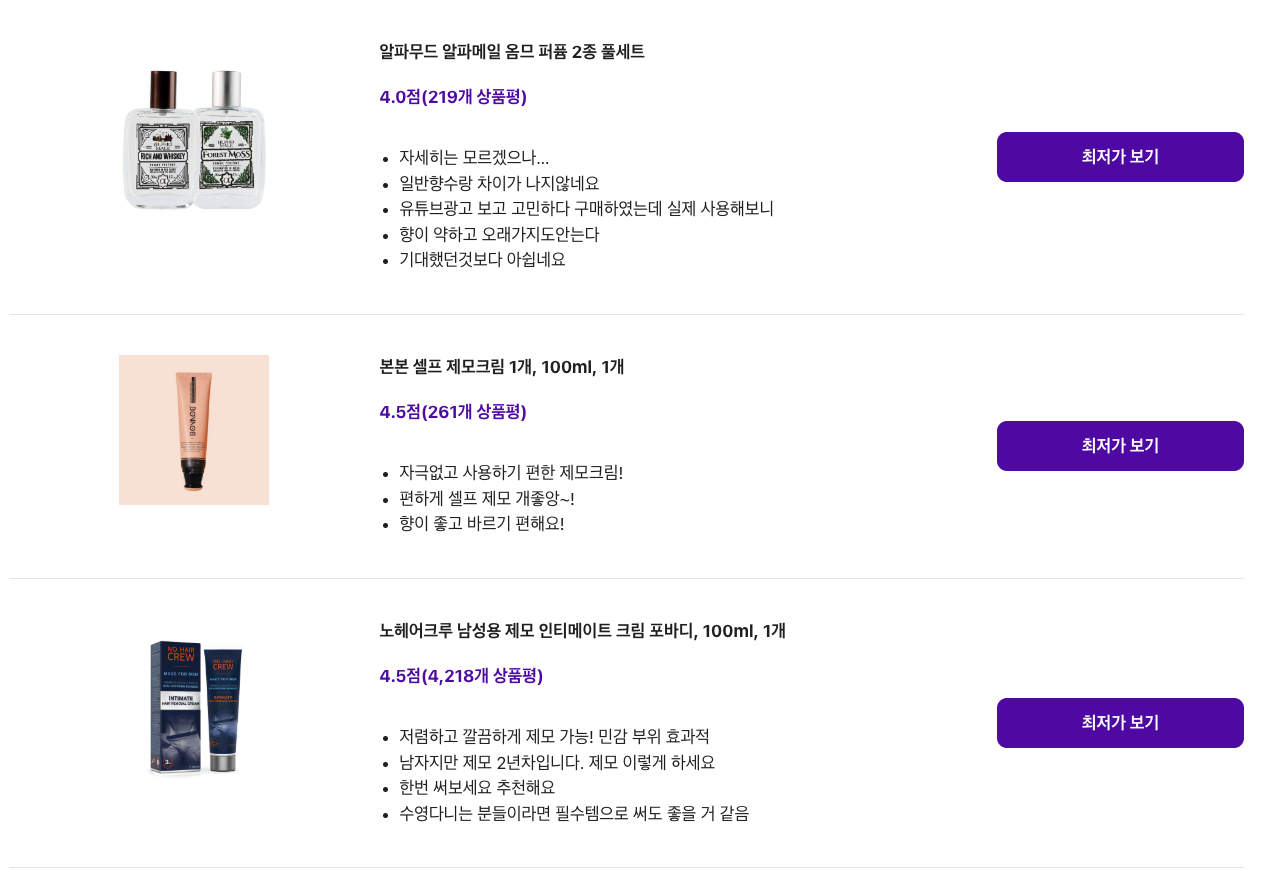
Task: Click the 알파무드 perfume set thumbnail
Action: click(193, 140)
